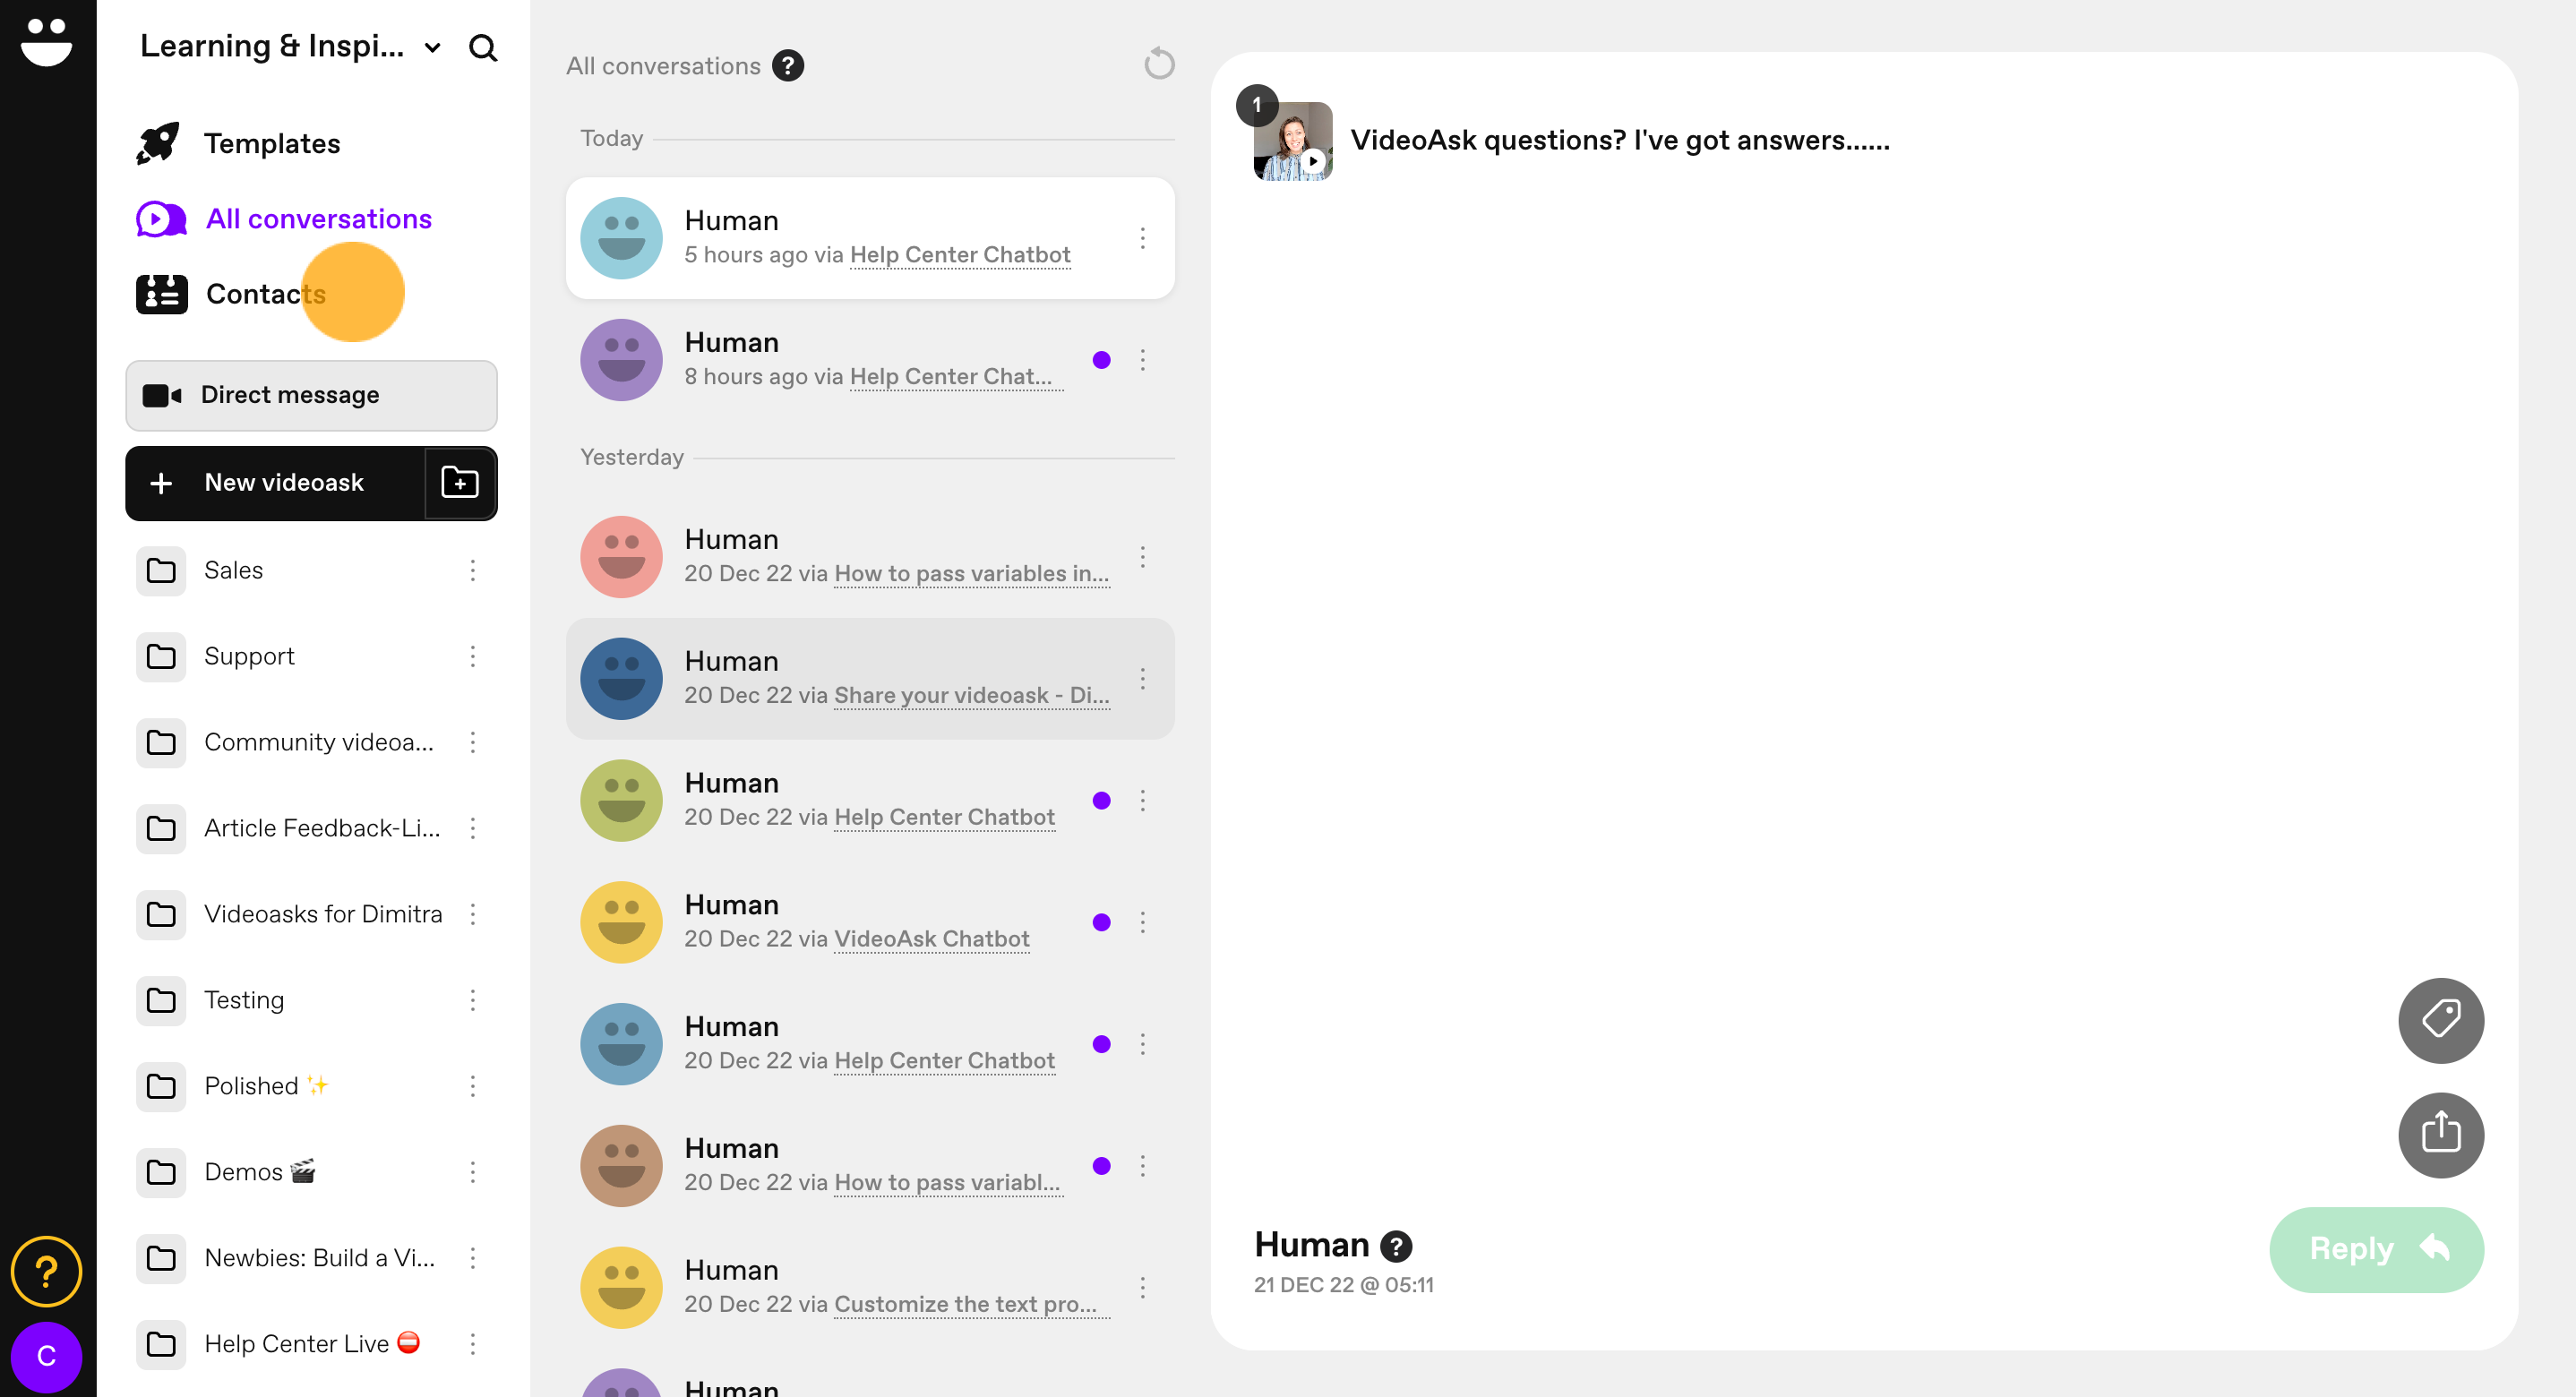The height and width of the screenshot is (1397, 2576).
Task: Open Community videoa... folder options menu
Action: pos(473,742)
